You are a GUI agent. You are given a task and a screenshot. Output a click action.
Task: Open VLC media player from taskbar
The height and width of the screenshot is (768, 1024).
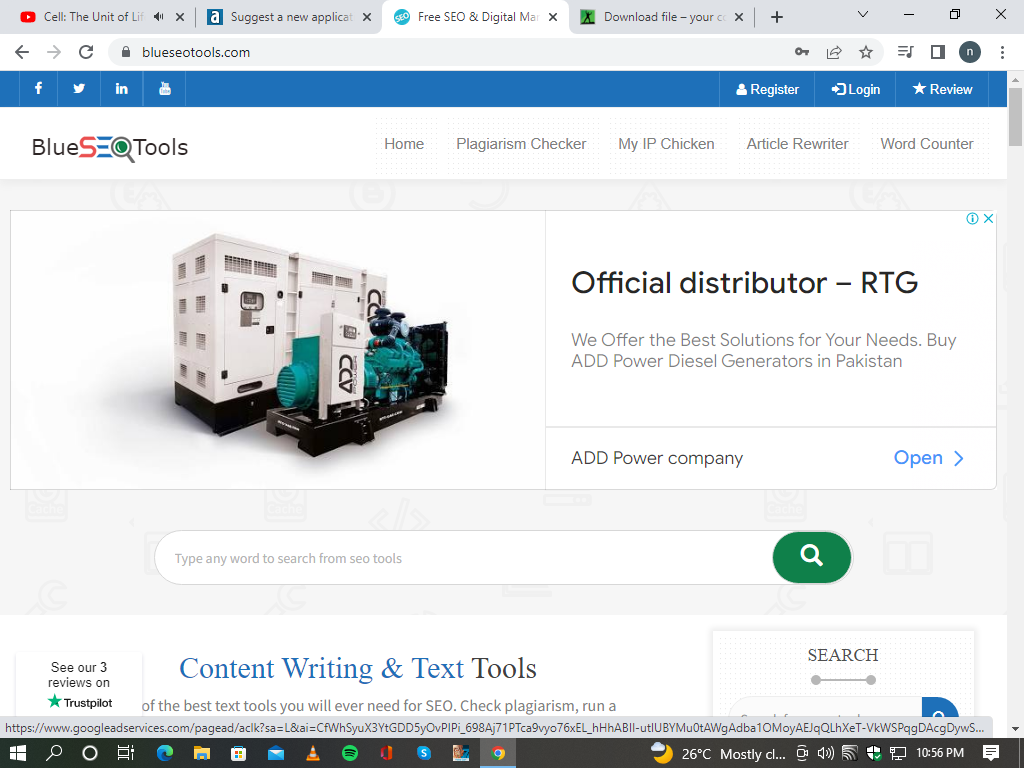click(x=313, y=753)
